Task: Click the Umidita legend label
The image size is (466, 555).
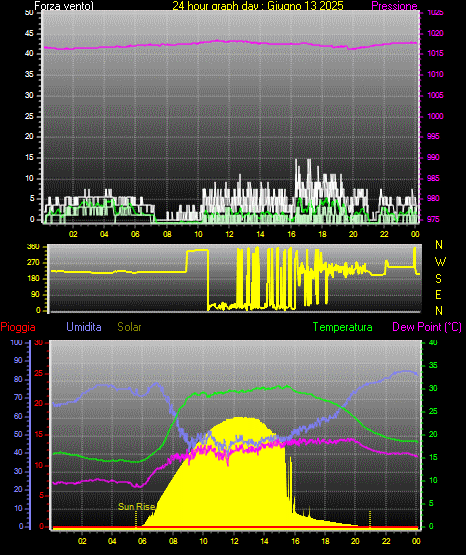Action: (x=84, y=327)
